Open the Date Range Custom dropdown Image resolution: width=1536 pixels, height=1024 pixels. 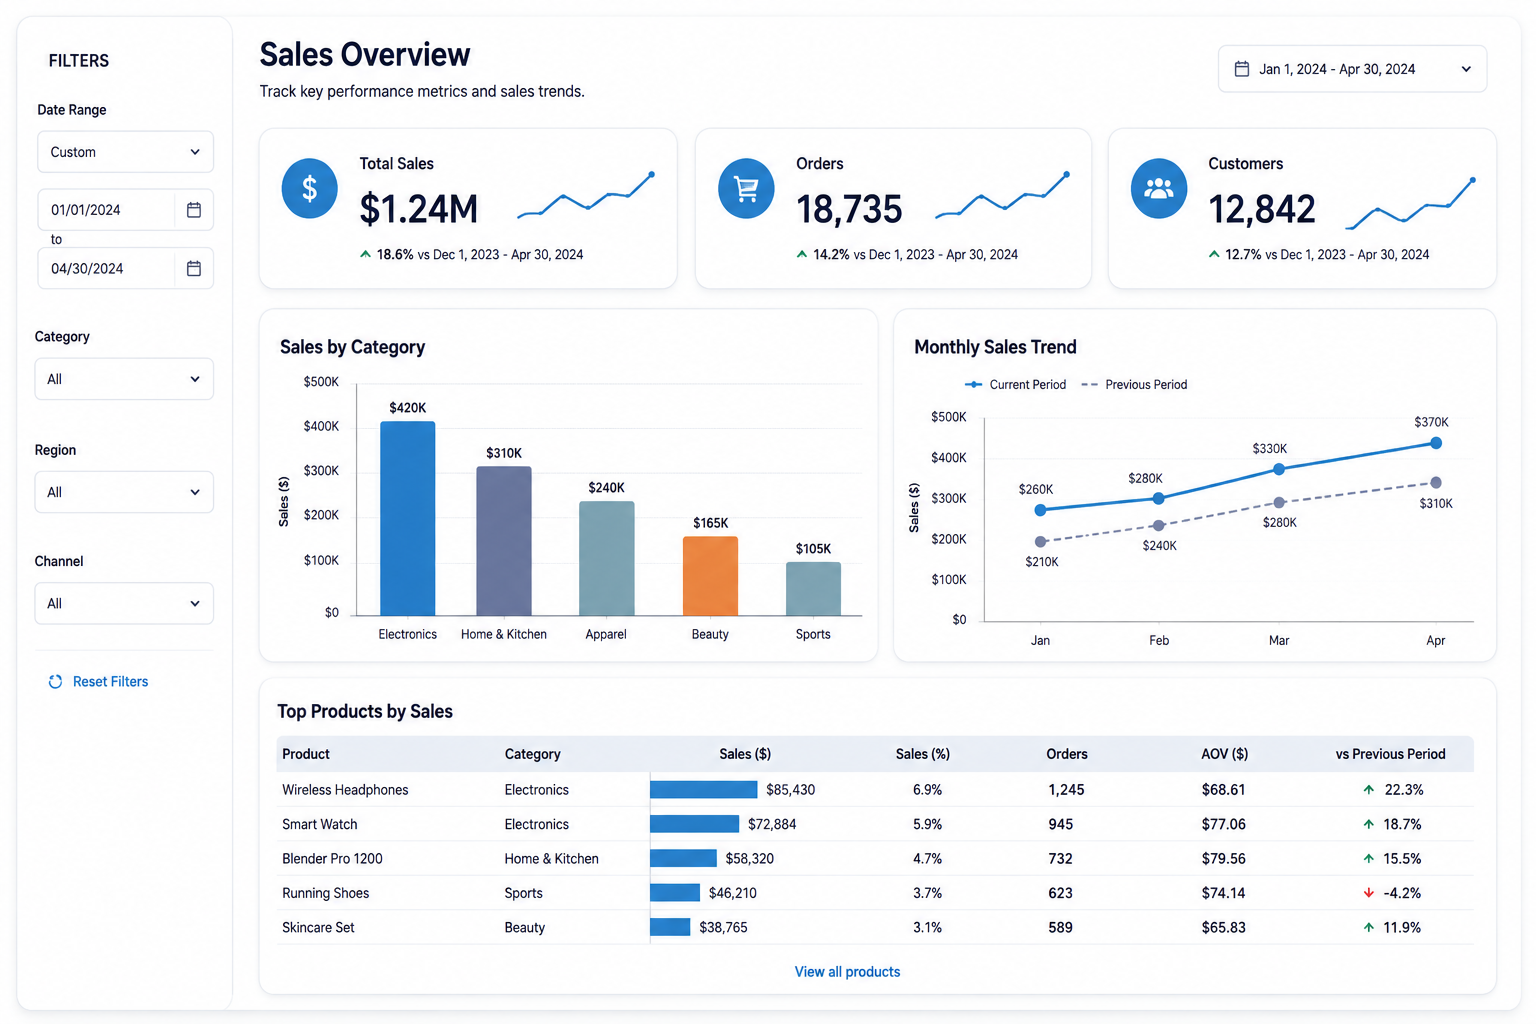point(125,152)
